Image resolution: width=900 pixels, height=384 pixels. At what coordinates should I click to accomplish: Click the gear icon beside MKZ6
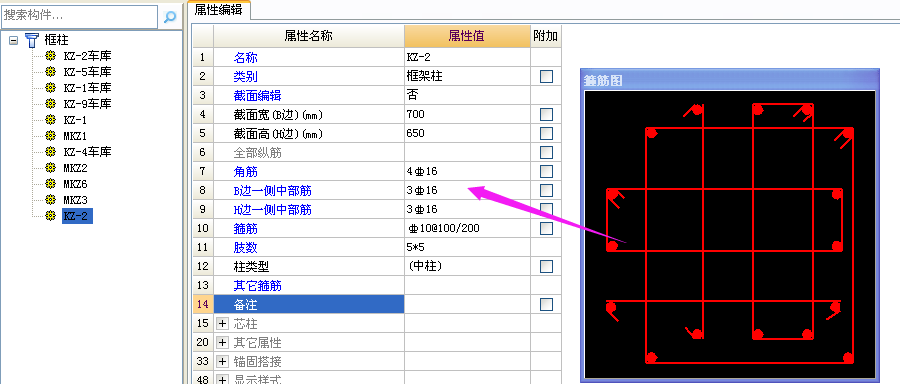pyautogui.click(x=51, y=184)
